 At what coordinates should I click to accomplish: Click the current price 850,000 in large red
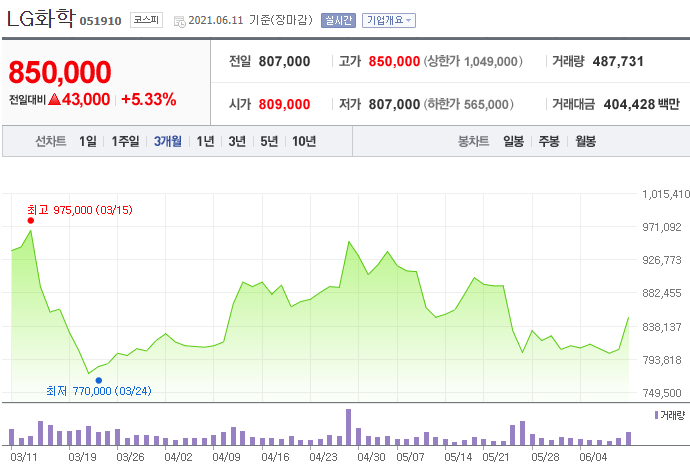click(x=60, y=72)
